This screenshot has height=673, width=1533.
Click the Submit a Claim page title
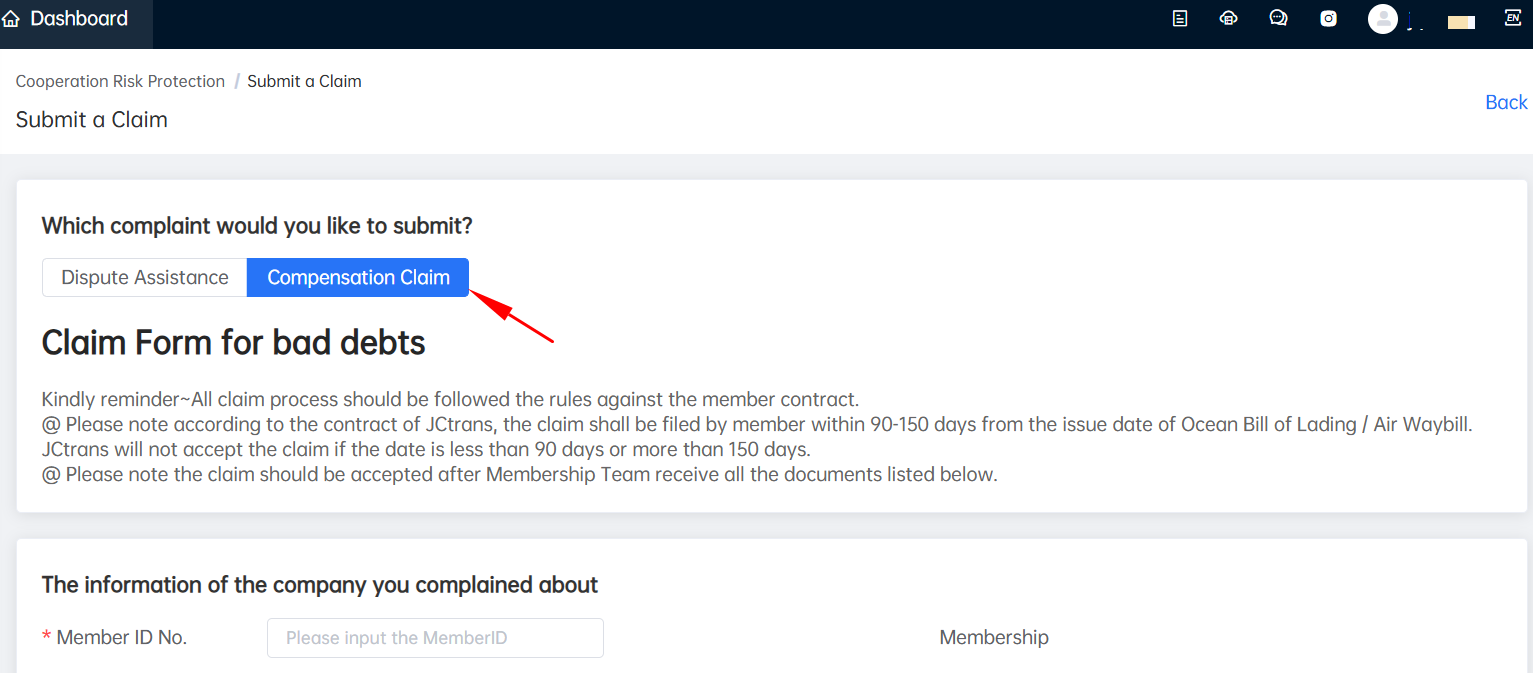[x=91, y=120]
